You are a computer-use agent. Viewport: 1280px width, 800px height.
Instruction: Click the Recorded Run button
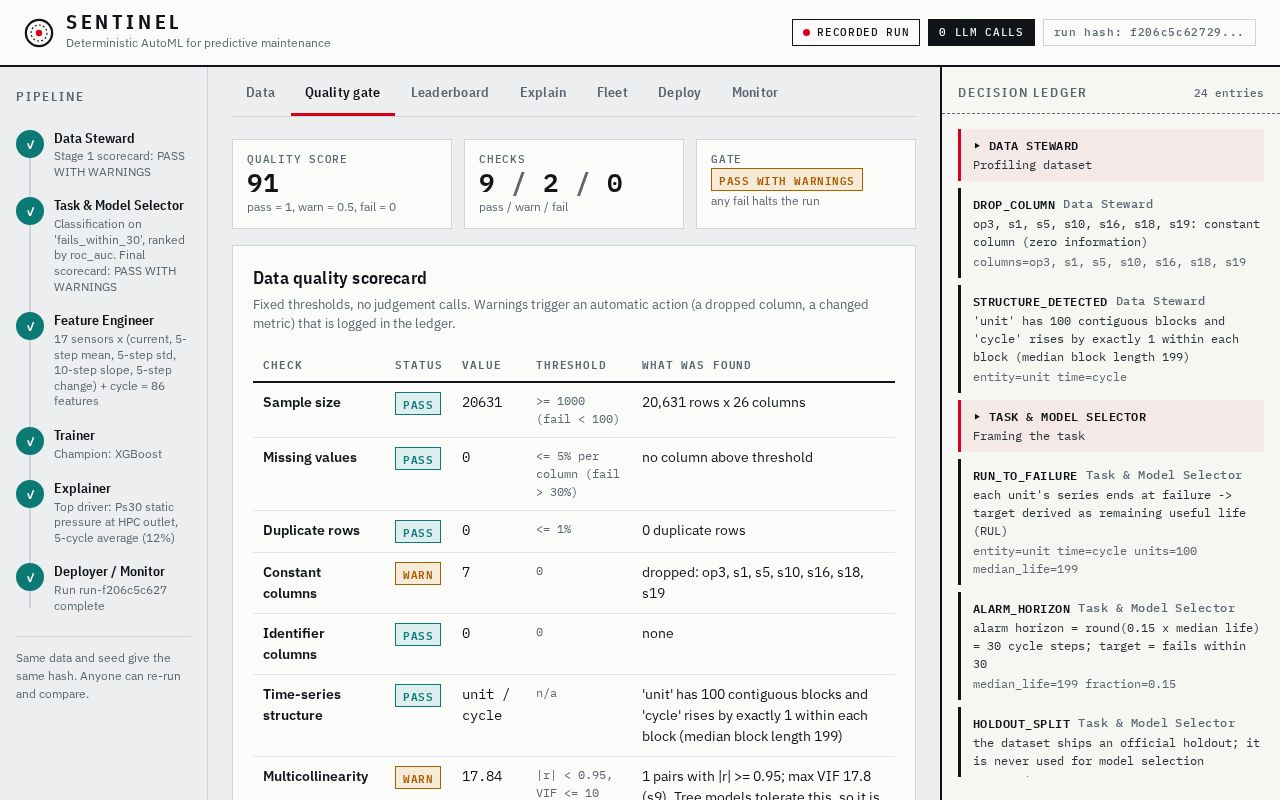point(856,33)
